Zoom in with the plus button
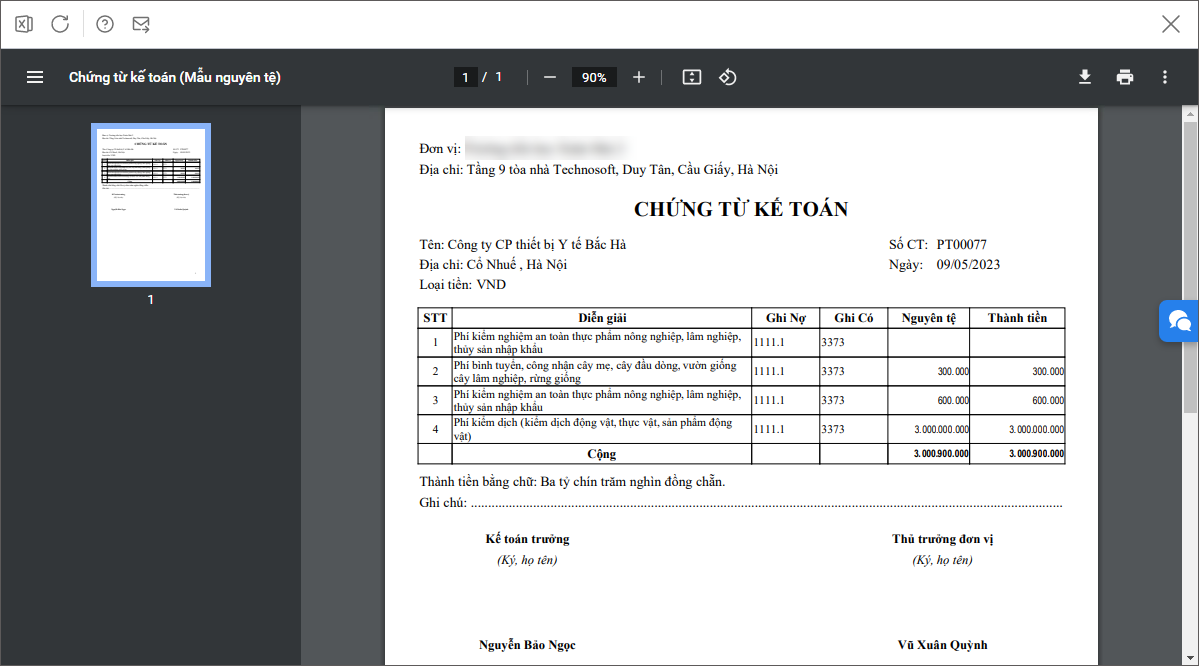 tap(638, 77)
